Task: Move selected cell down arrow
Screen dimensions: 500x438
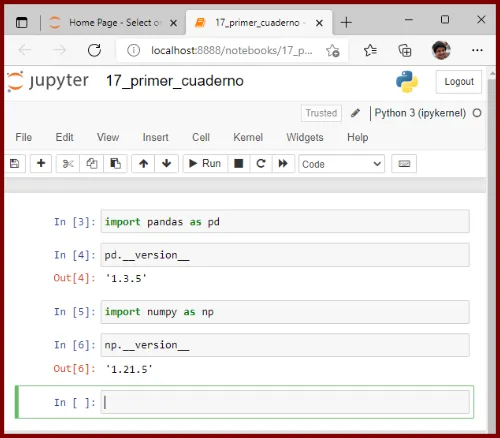Action: coord(166,164)
